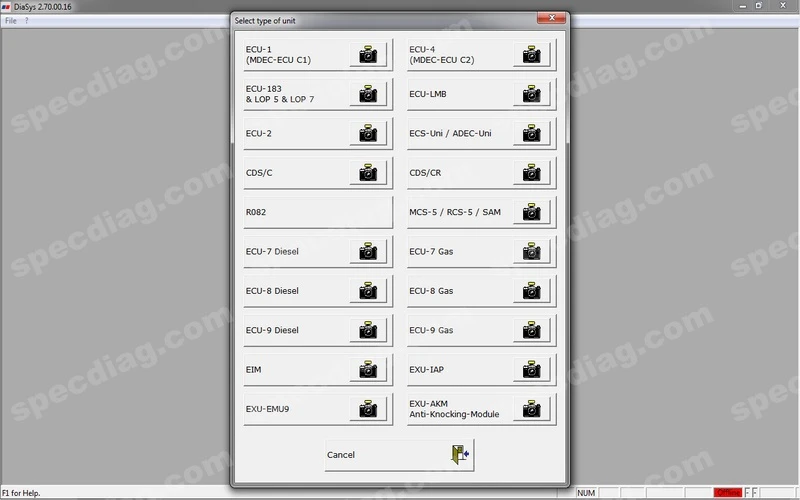The height and width of the screenshot is (500, 800).
Task: Open the ? help menu
Action: [27, 21]
